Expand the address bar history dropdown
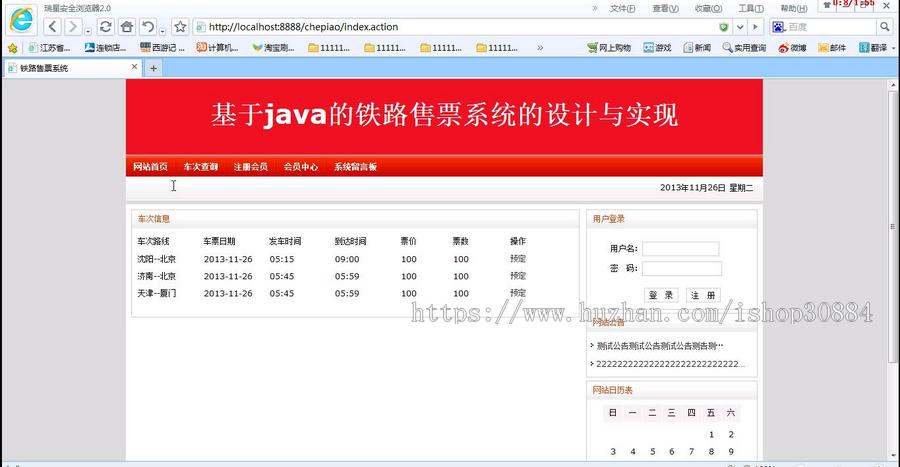This screenshot has width=900, height=467. click(x=740, y=27)
